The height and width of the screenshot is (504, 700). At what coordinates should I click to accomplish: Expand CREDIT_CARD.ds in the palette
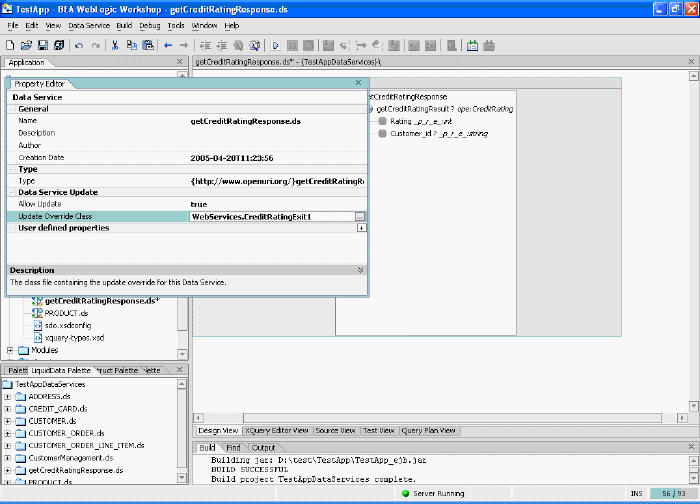8,409
